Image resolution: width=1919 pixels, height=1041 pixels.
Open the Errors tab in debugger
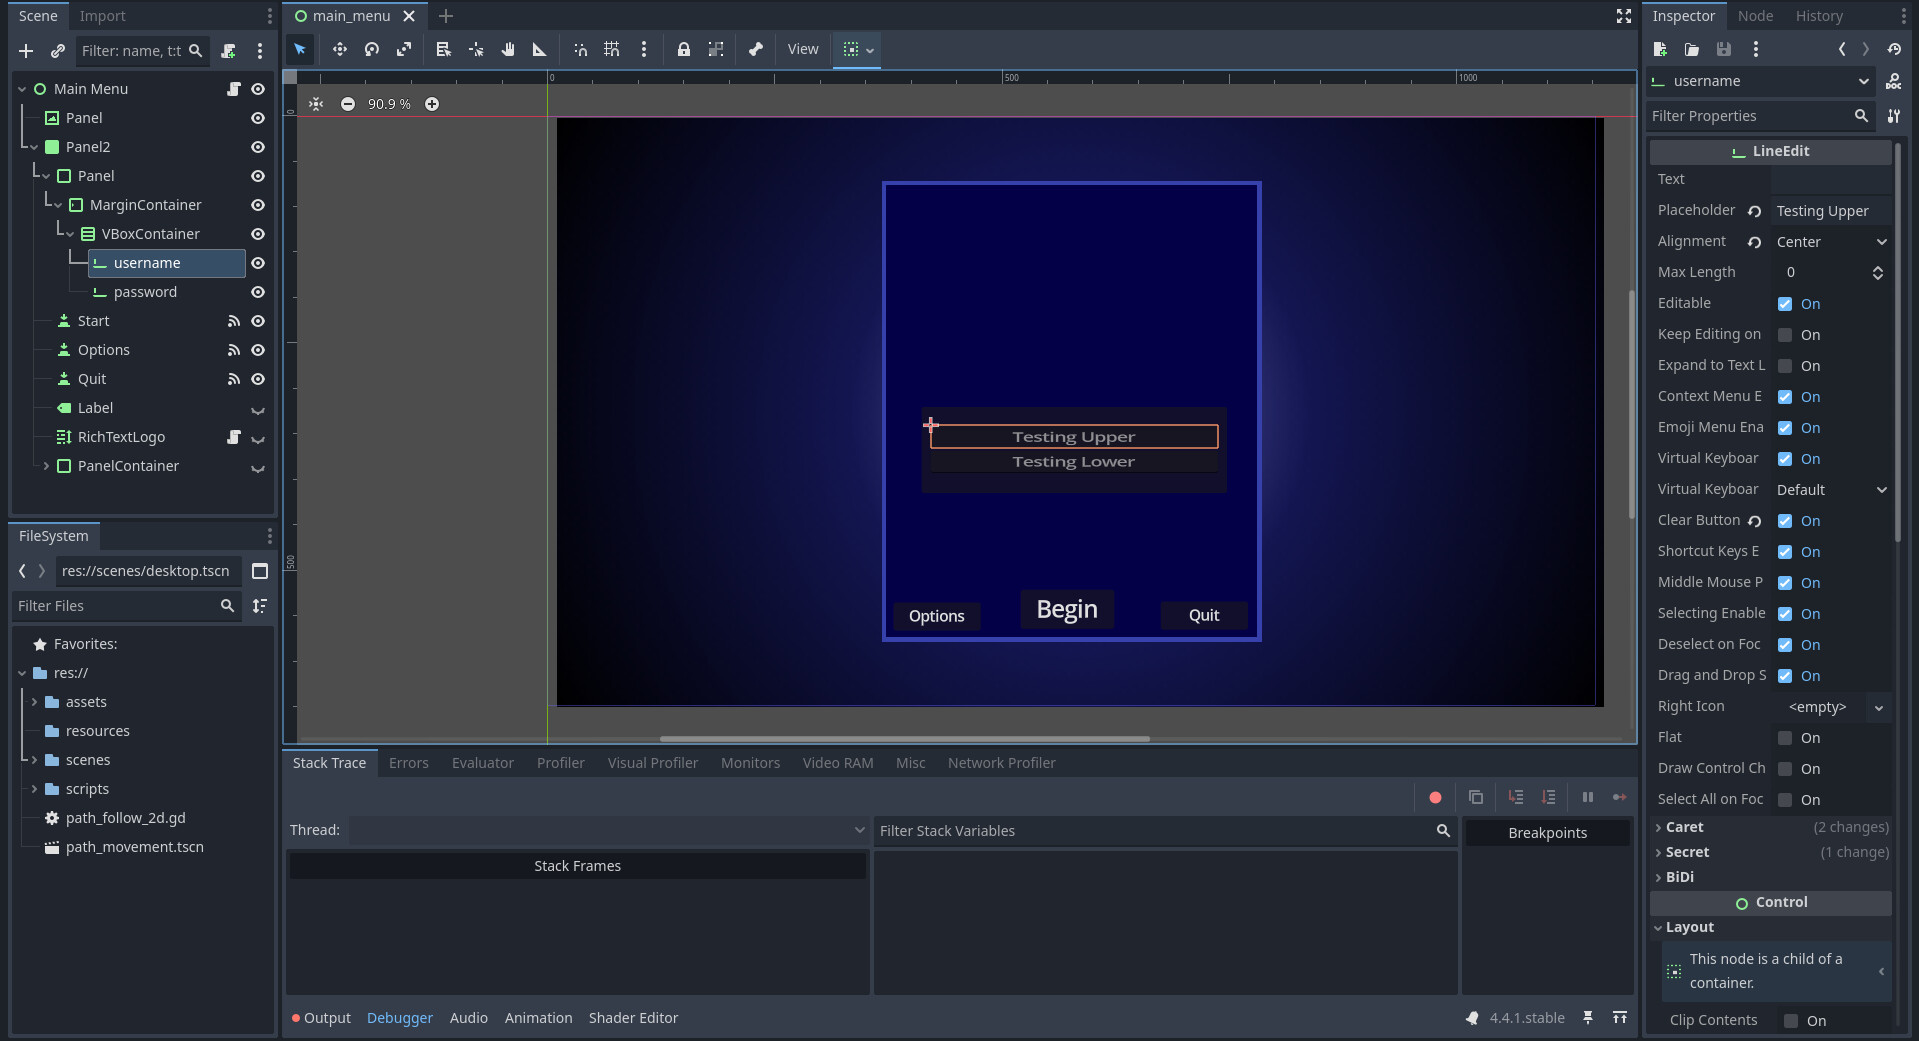point(408,763)
